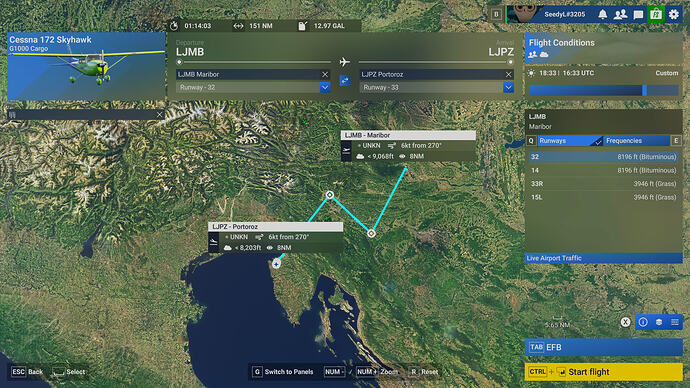Select runway 32 8196 ft Bituminous row

pyautogui.click(x=603, y=157)
